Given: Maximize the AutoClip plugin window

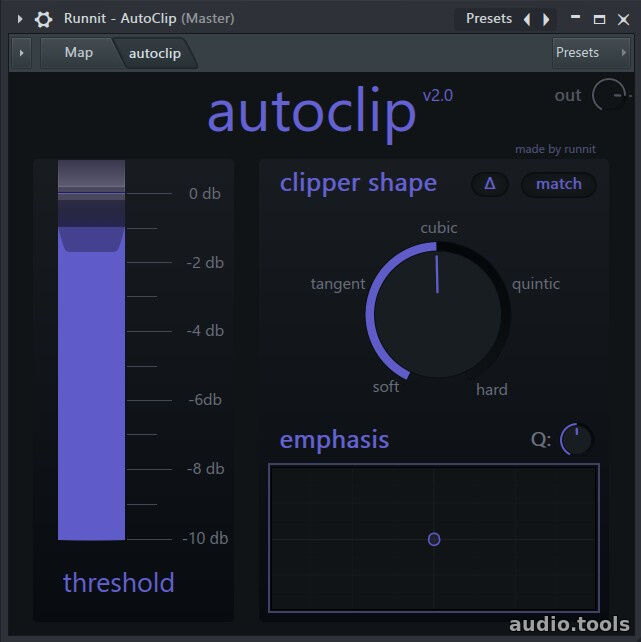Looking at the screenshot, I should pos(599,19).
